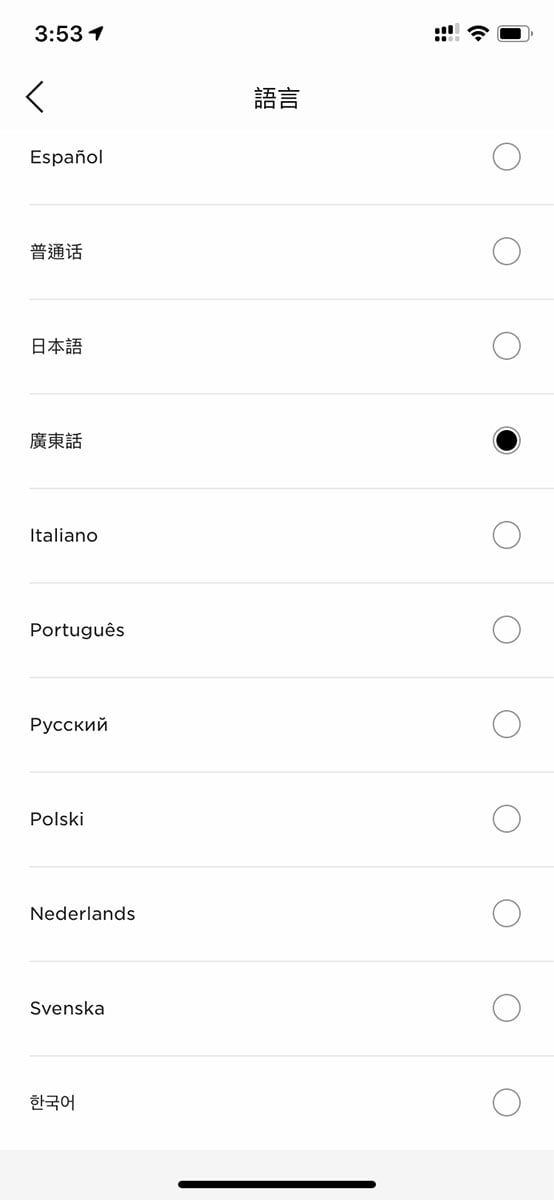The width and height of the screenshot is (554, 1200).
Task: Tap the Wi-Fi status icon
Action: pyautogui.click(x=478, y=34)
